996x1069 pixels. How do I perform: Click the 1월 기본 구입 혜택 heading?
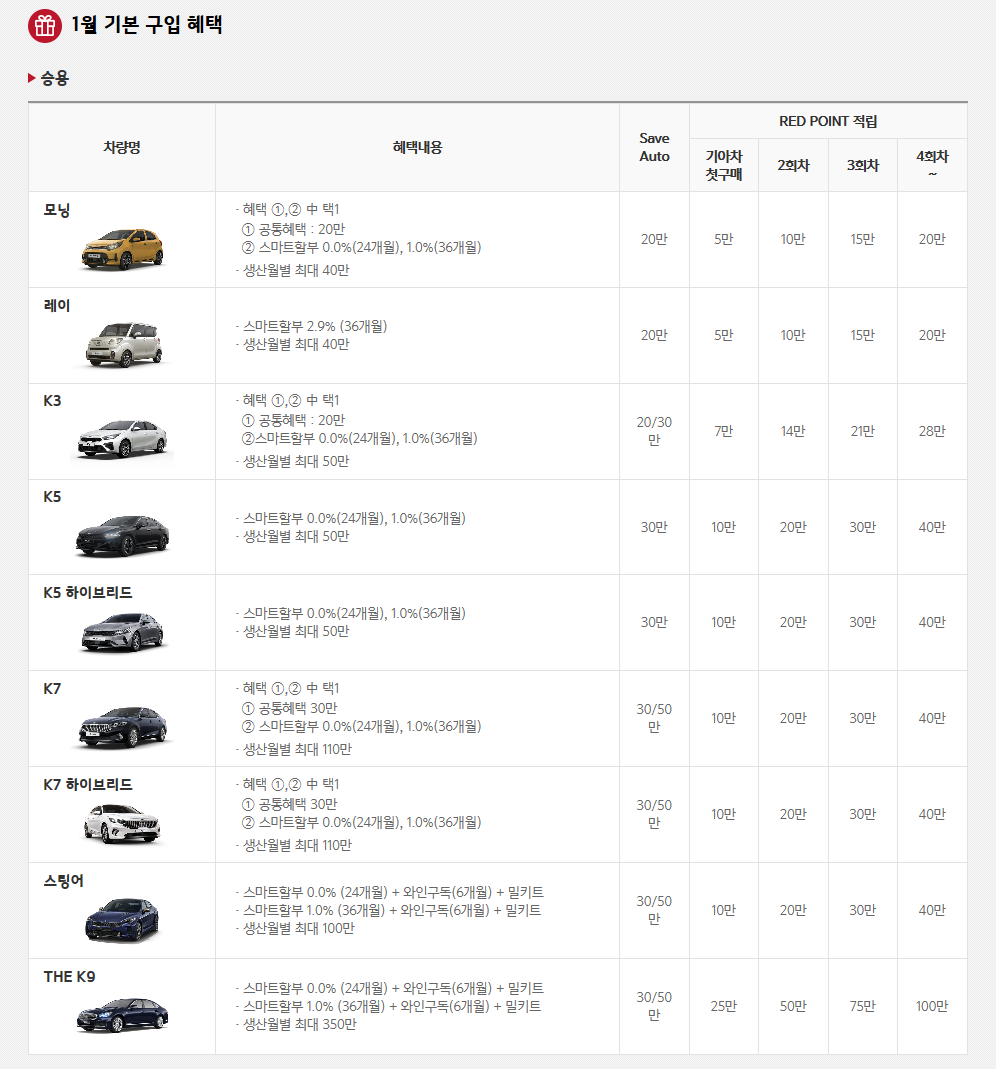point(147,25)
